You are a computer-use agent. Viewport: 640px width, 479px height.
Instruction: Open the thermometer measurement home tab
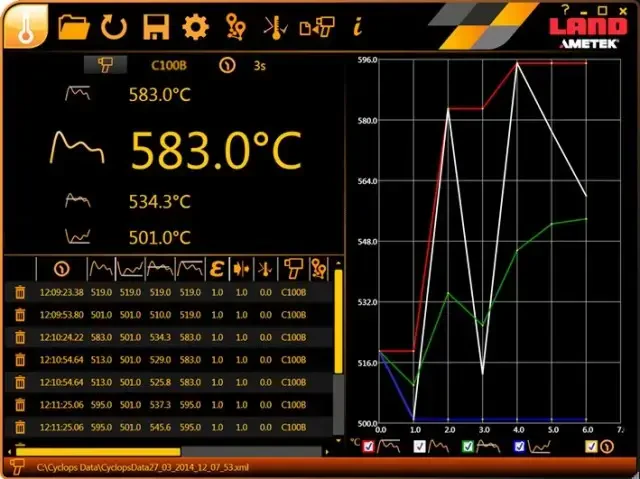(24, 24)
